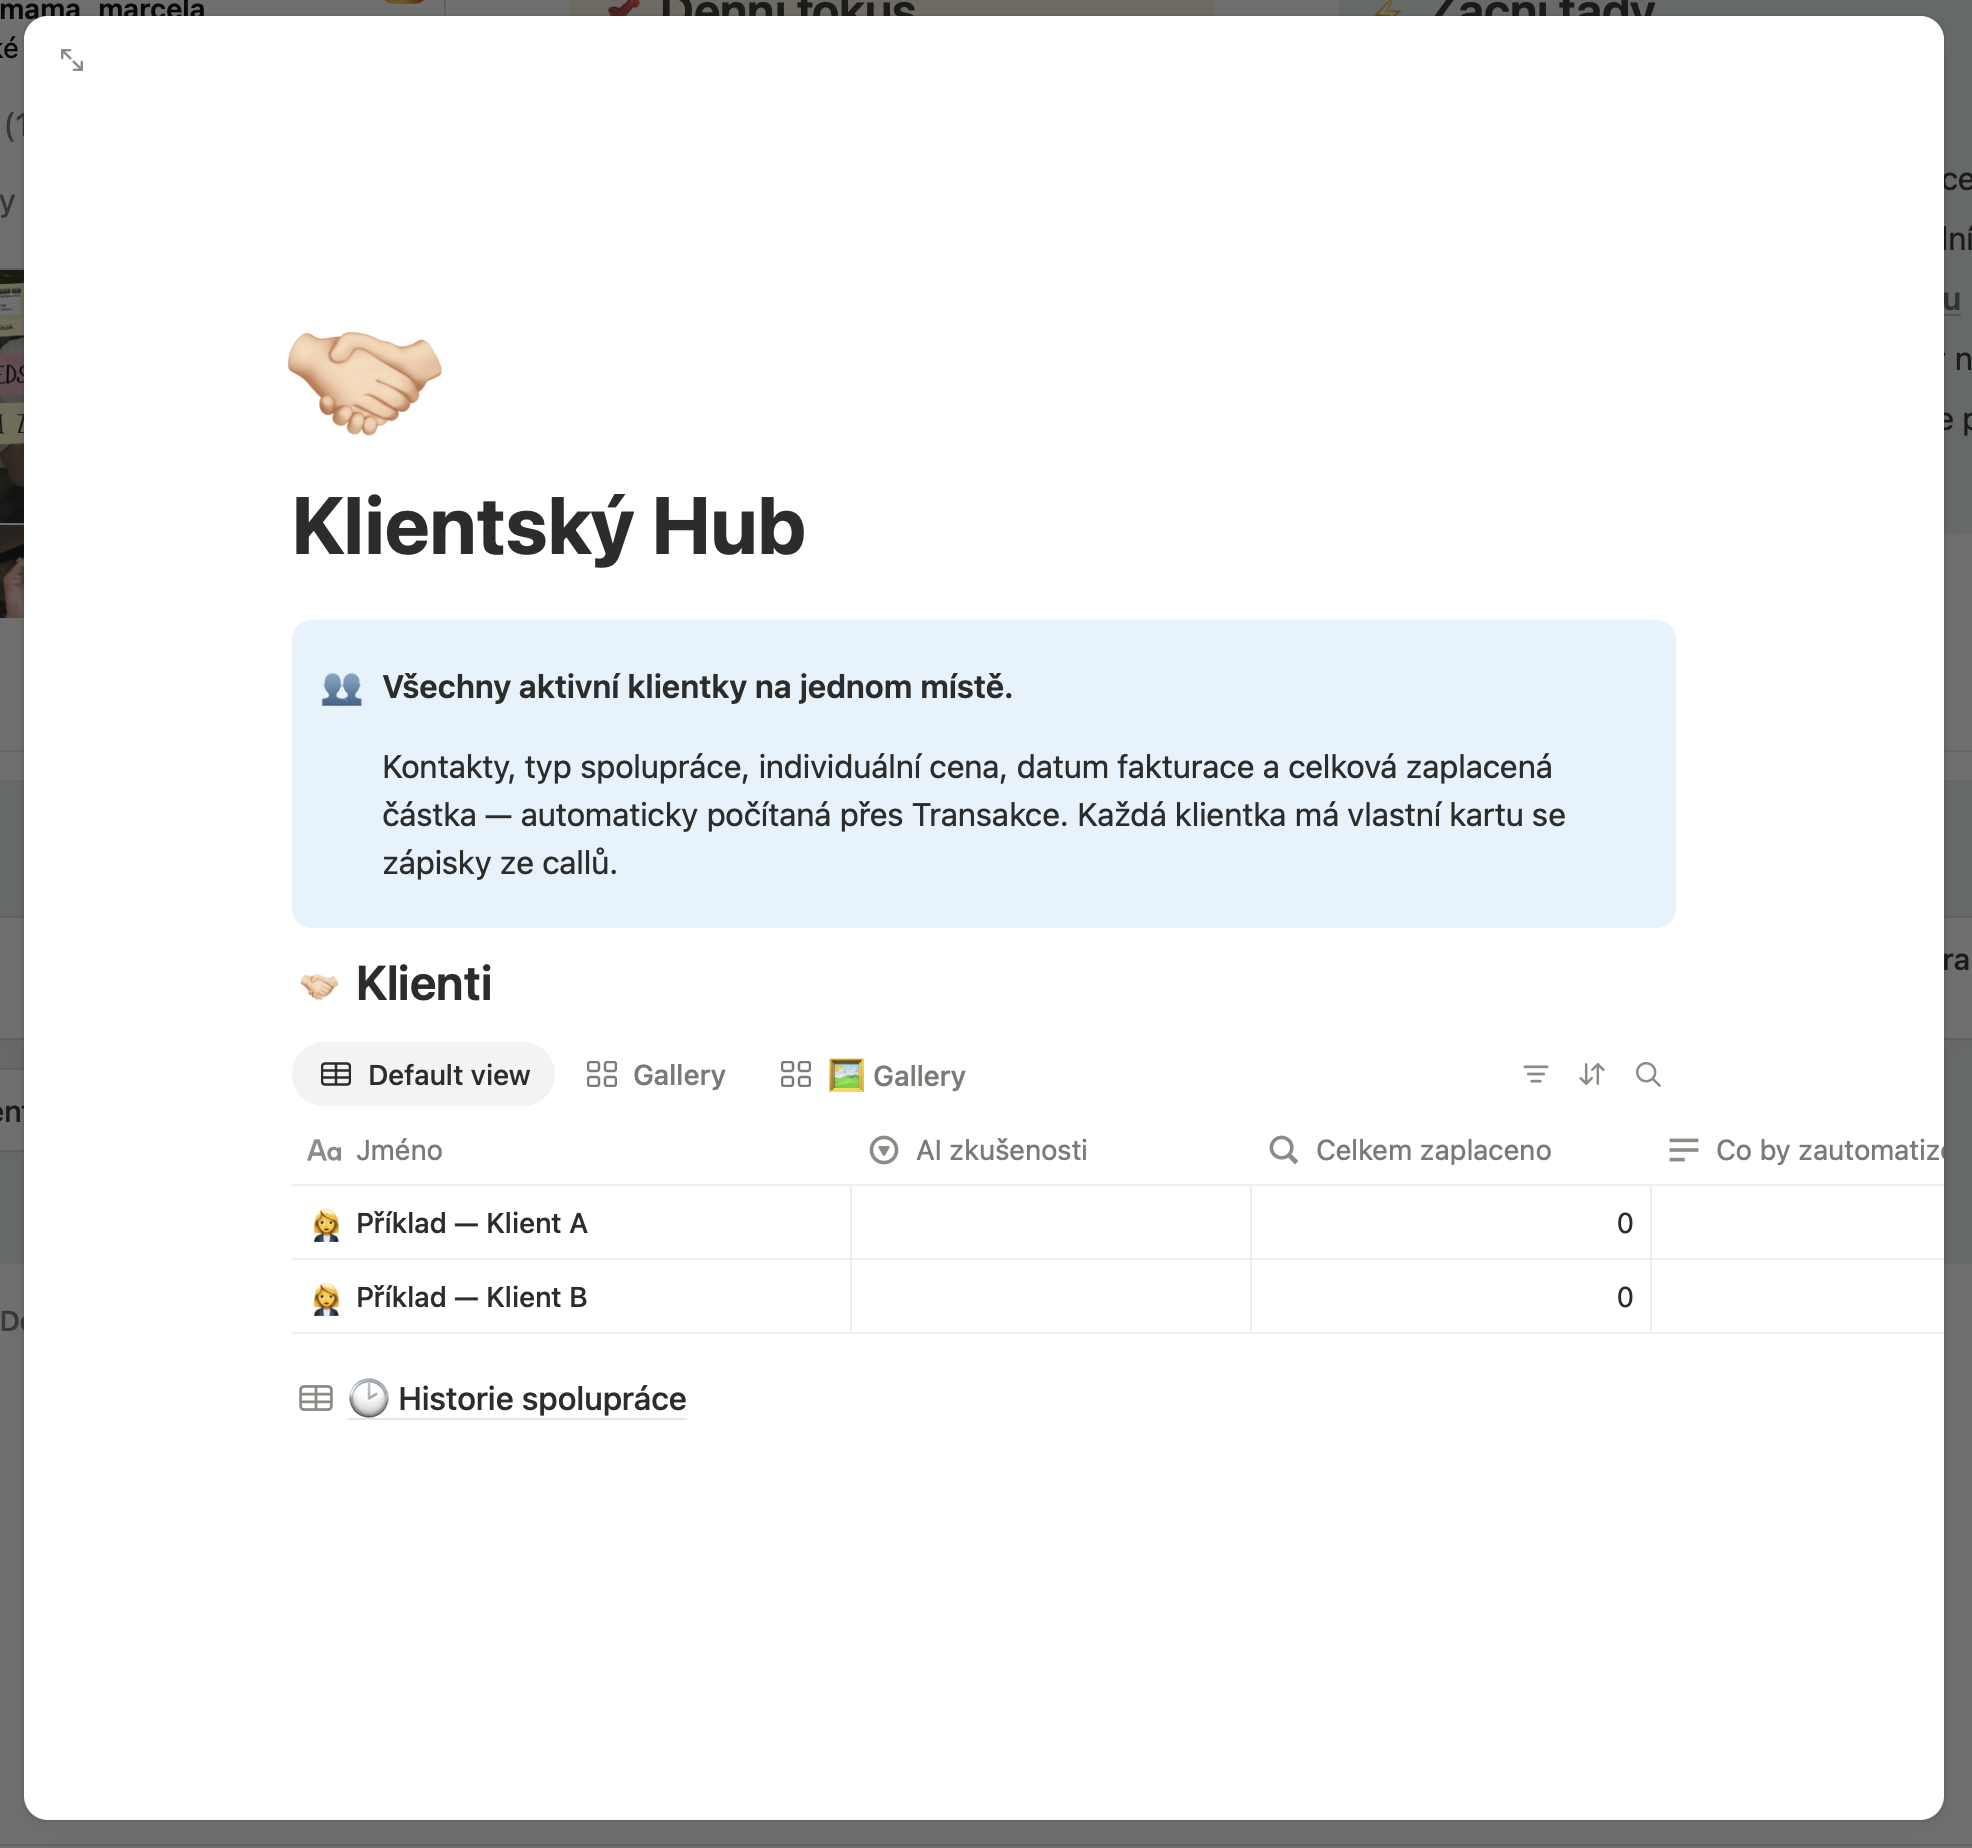Image resolution: width=1972 pixels, height=1848 pixels.
Task: Open the database search magnifier icon
Action: [1647, 1074]
